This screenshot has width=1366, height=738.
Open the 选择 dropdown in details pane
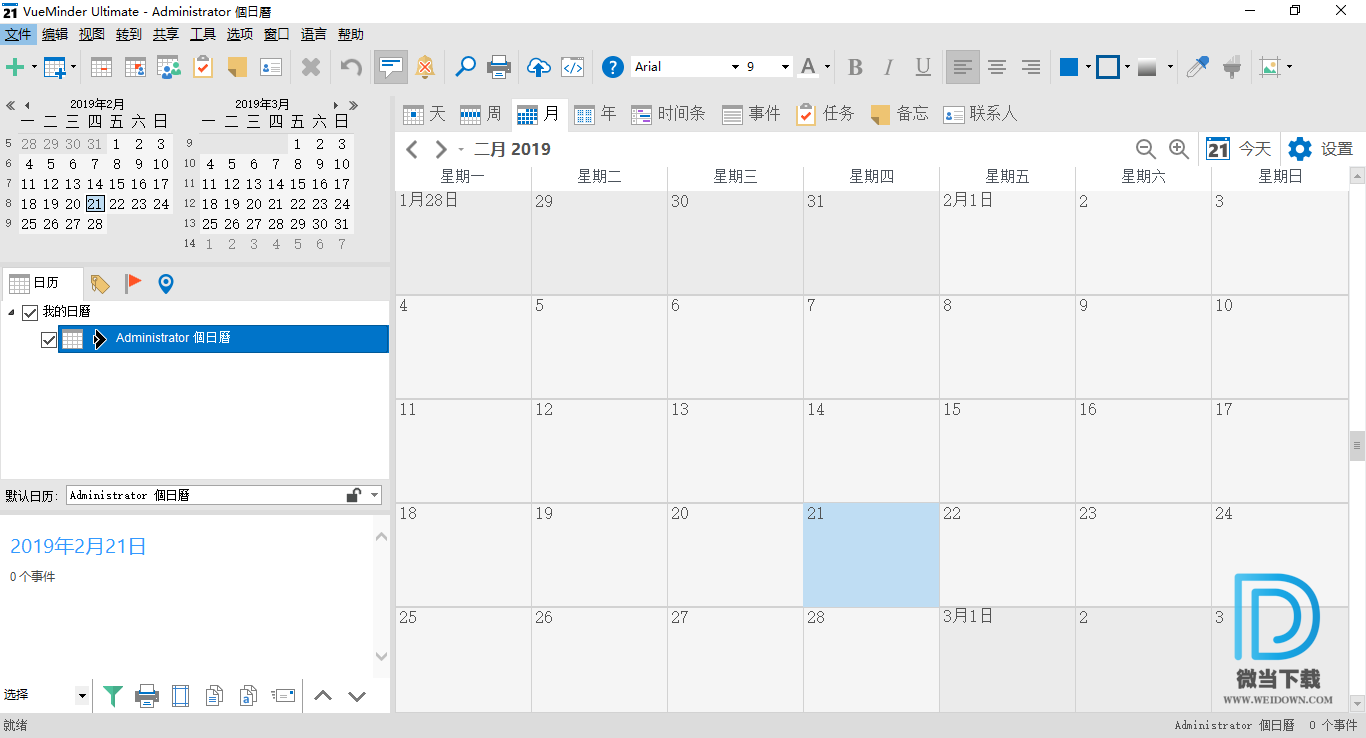click(x=82, y=695)
